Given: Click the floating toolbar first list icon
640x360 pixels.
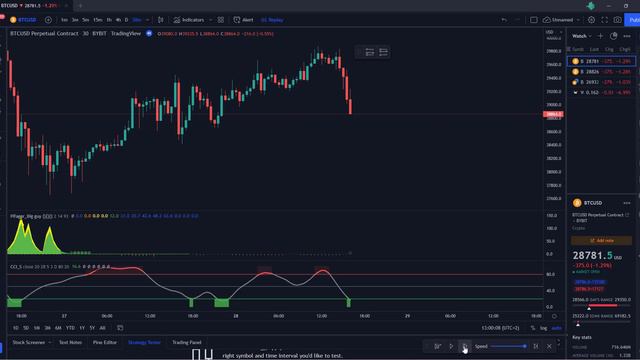Looking at the screenshot, I should [x=370, y=52].
